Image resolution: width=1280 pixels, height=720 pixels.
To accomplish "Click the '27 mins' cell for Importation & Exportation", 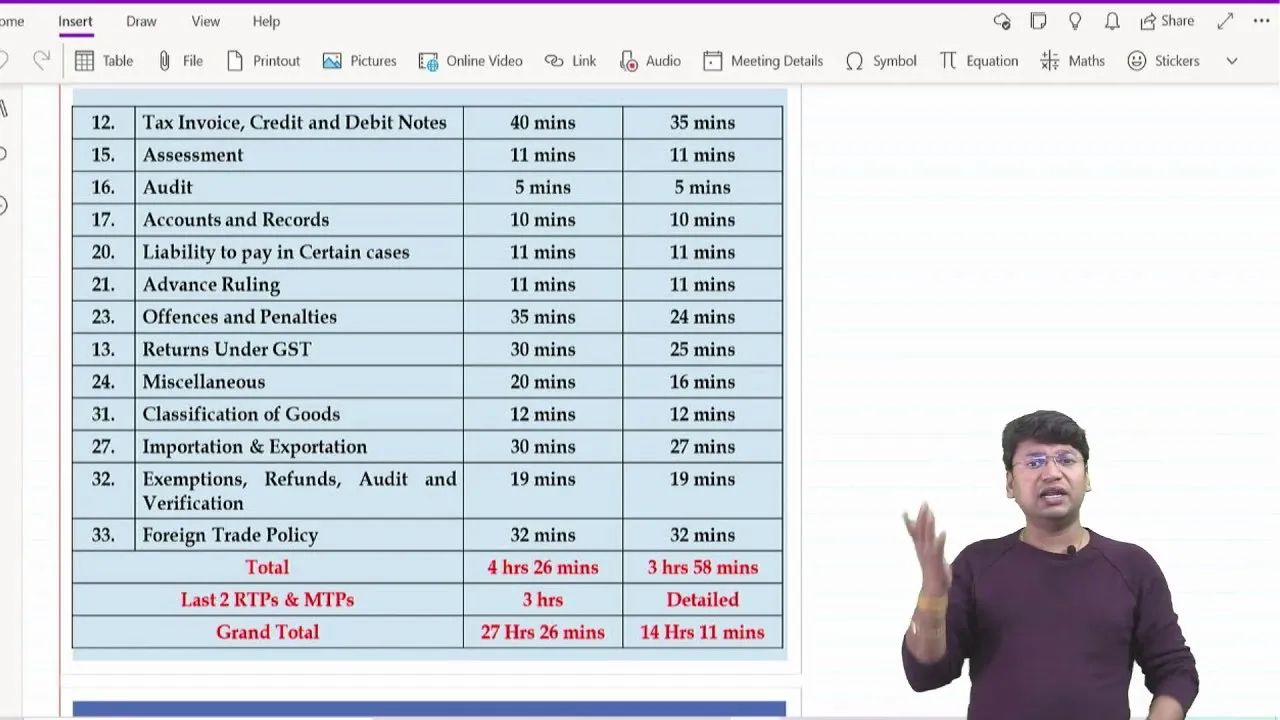I will click(702, 446).
